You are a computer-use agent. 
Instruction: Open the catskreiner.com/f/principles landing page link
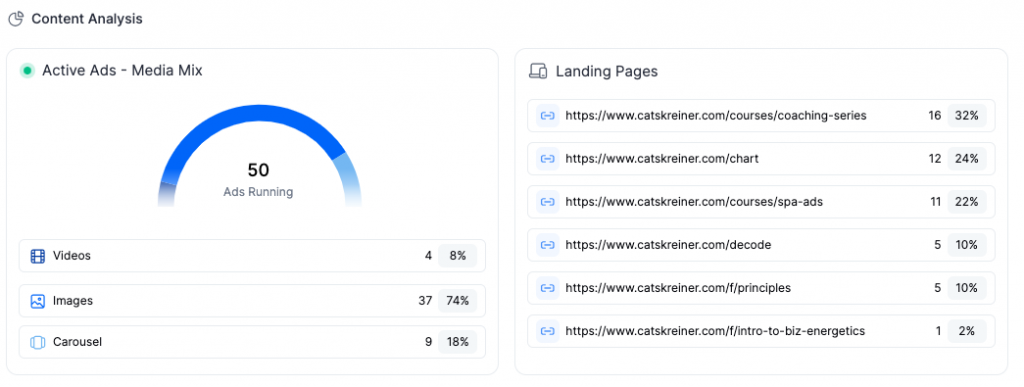[678, 288]
